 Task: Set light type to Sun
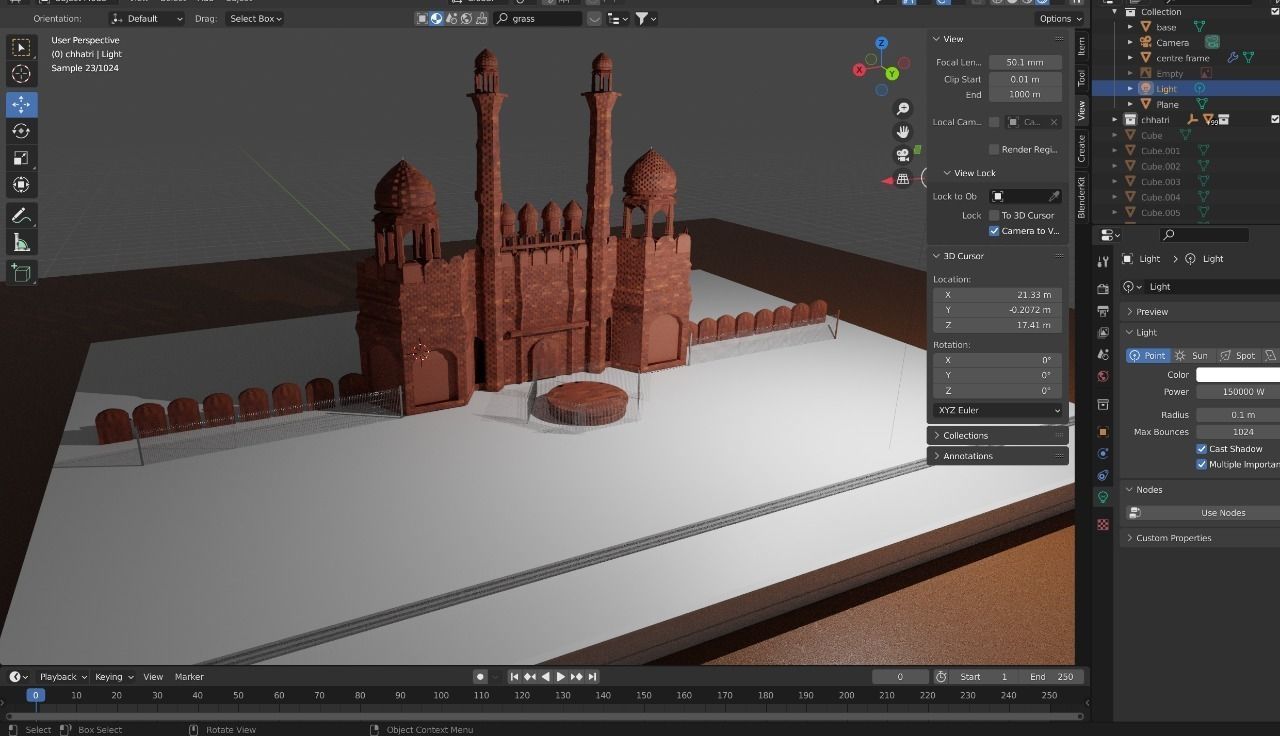(x=1192, y=356)
